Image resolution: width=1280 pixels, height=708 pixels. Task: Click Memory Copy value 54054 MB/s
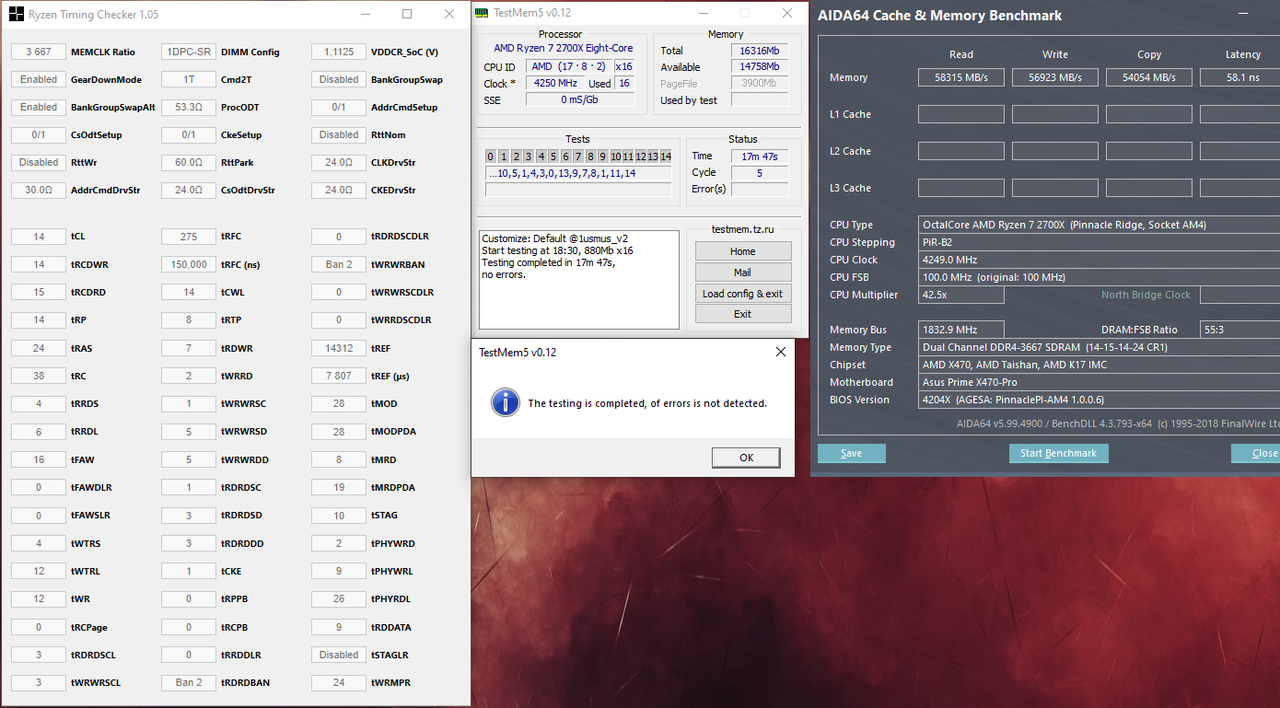(x=1149, y=77)
